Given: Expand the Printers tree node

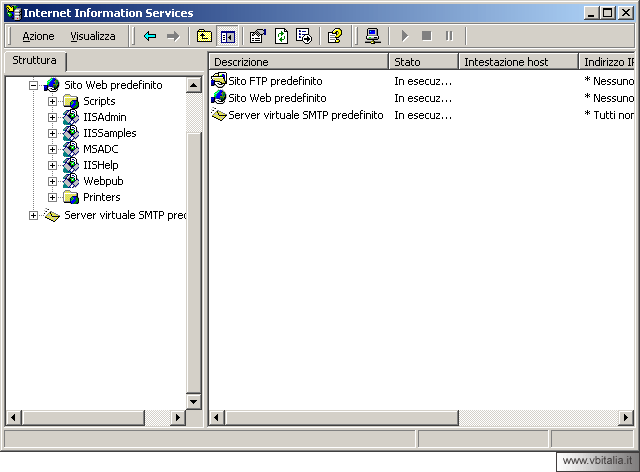Looking at the screenshot, I should tap(52, 197).
